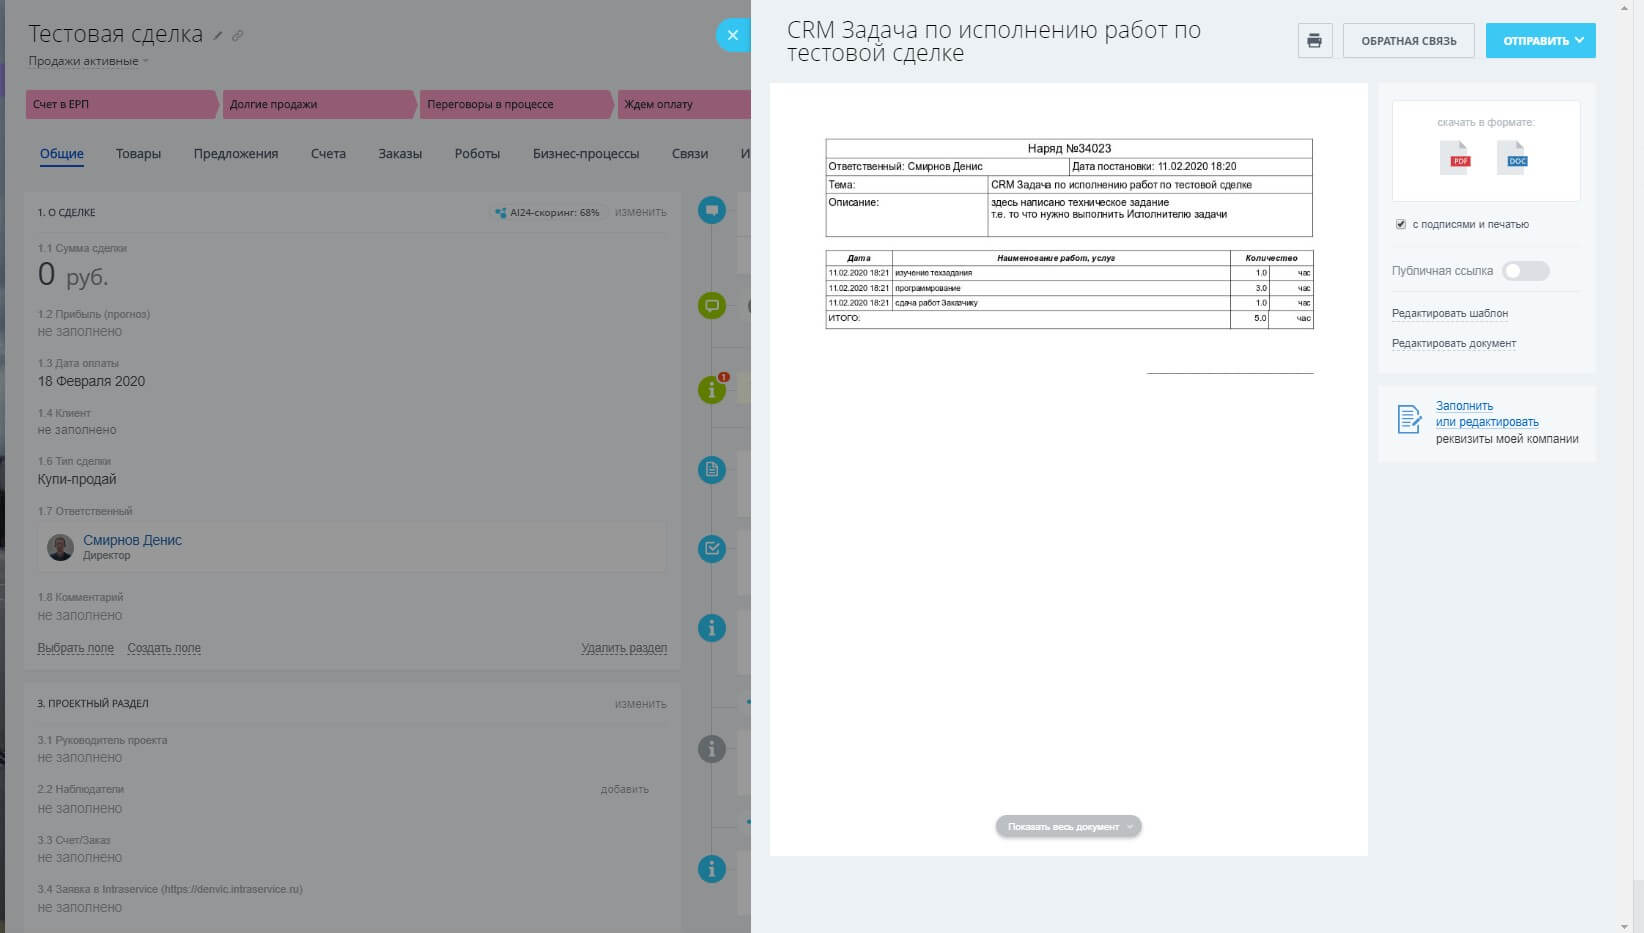Viewport: 1644px width, 933px height.
Task: Click the company requisites document icon
Action: pyautogui.click(x=1409, y=420)
